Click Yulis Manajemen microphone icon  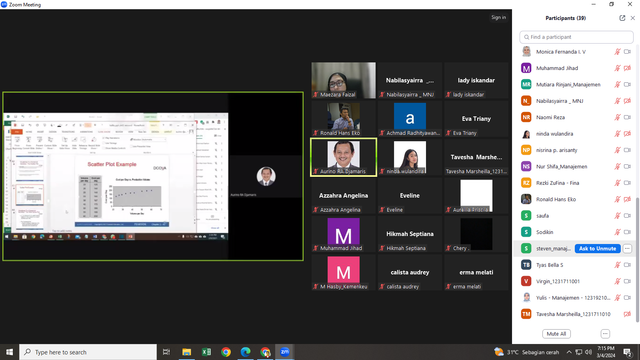point(618,298)
